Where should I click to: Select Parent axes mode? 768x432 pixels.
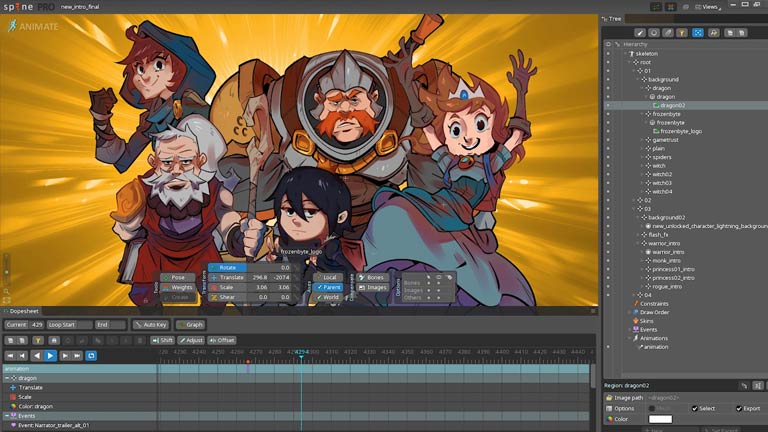click(x=329, y=288)
